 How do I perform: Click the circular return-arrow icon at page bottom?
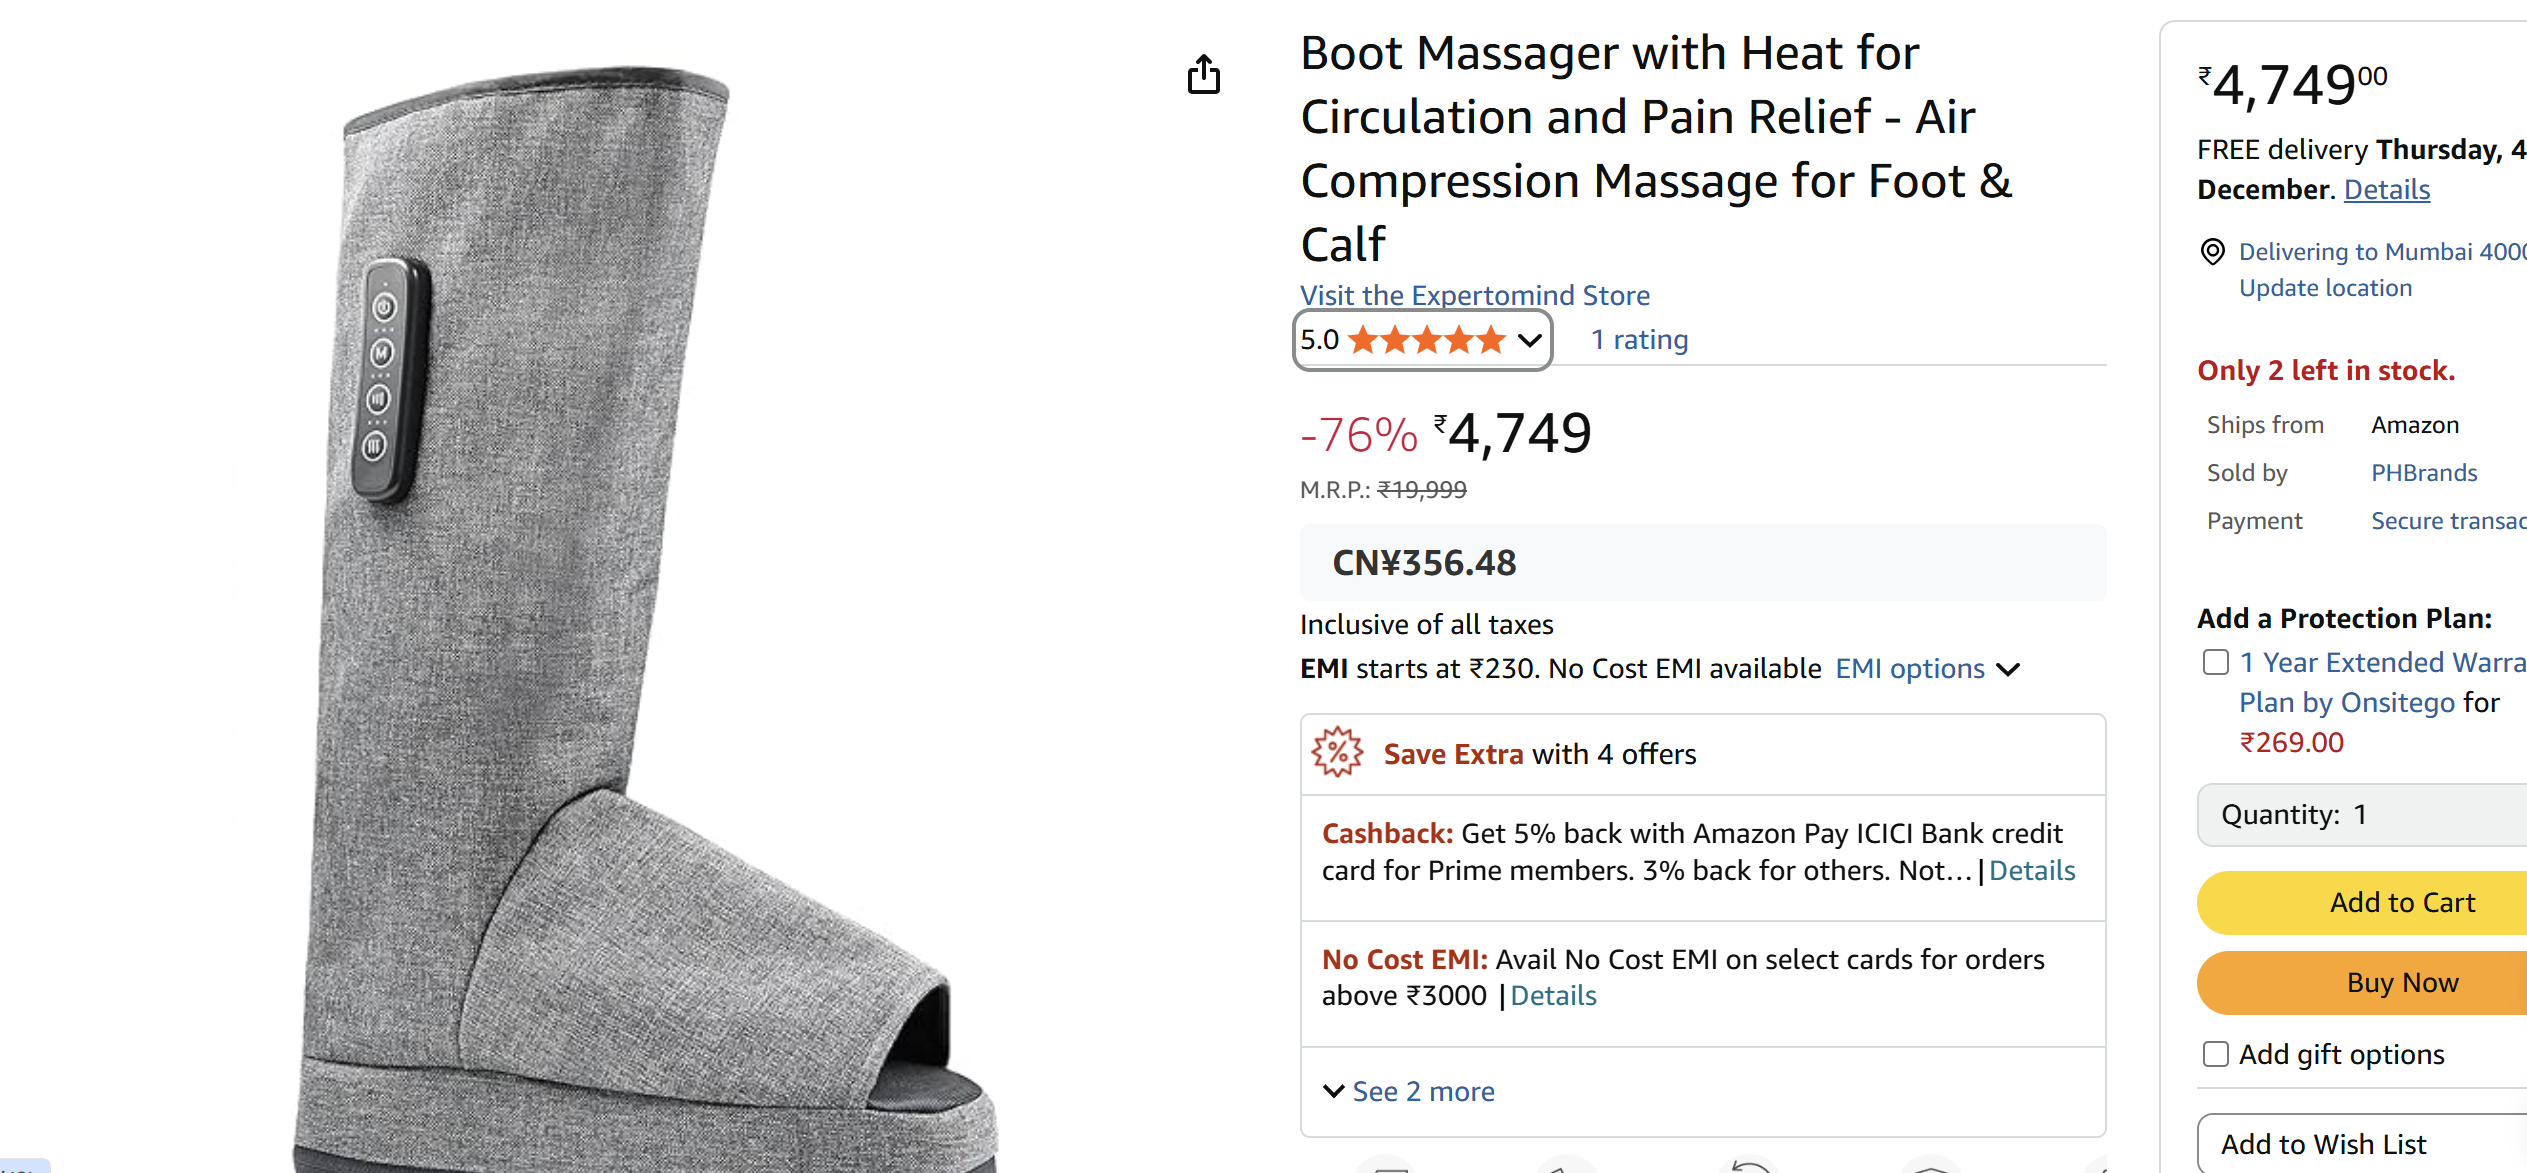coord(1749,1165)
